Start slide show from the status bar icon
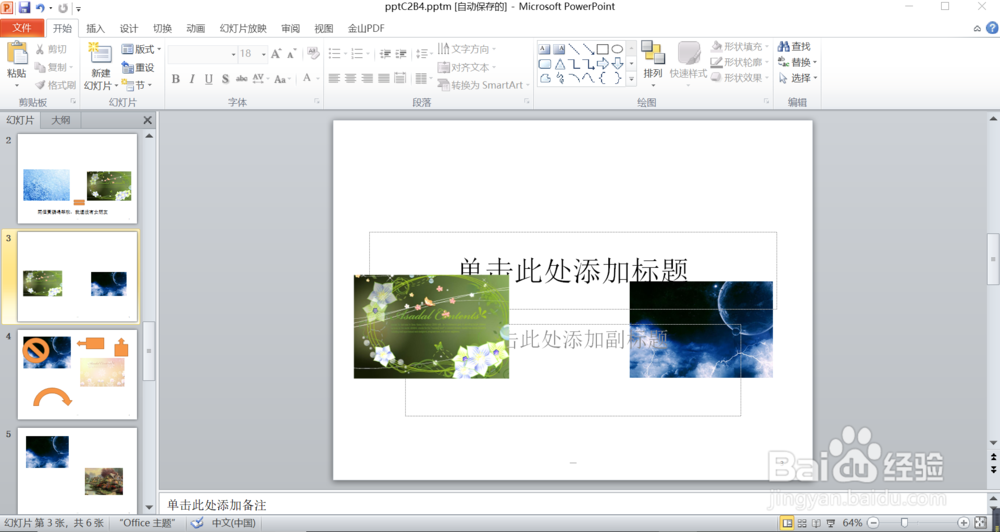The image size is (1000, 532). click(x=831, y=523)
